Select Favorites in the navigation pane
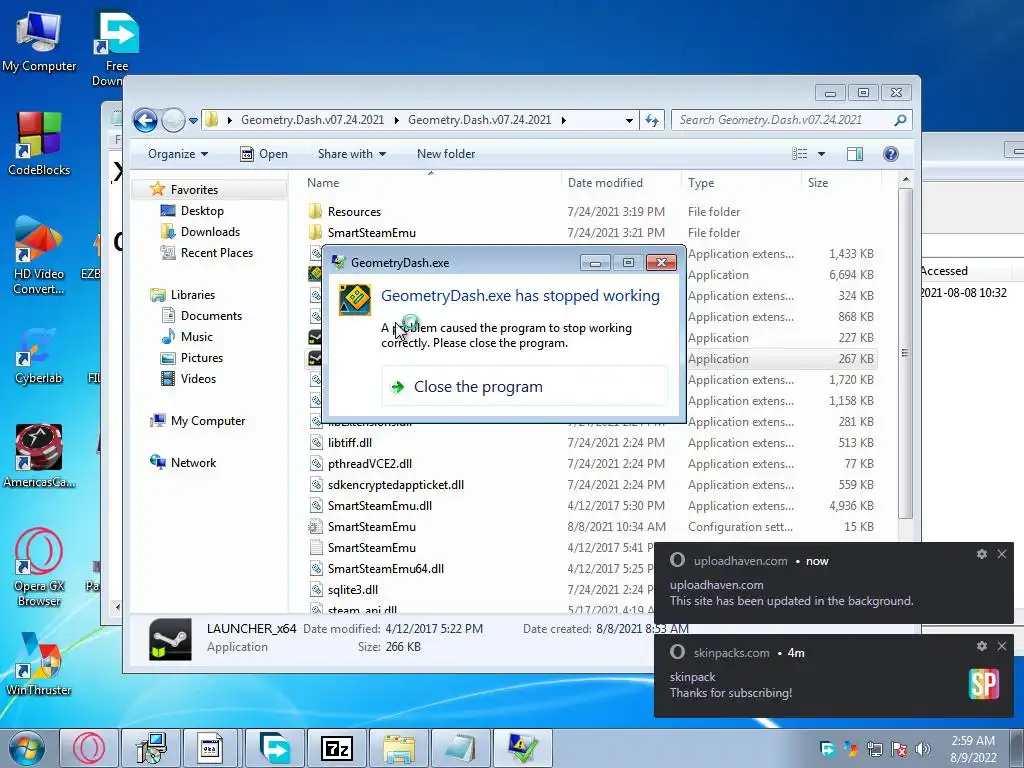Screen dimensions: 1024x768 pos(194,190)
